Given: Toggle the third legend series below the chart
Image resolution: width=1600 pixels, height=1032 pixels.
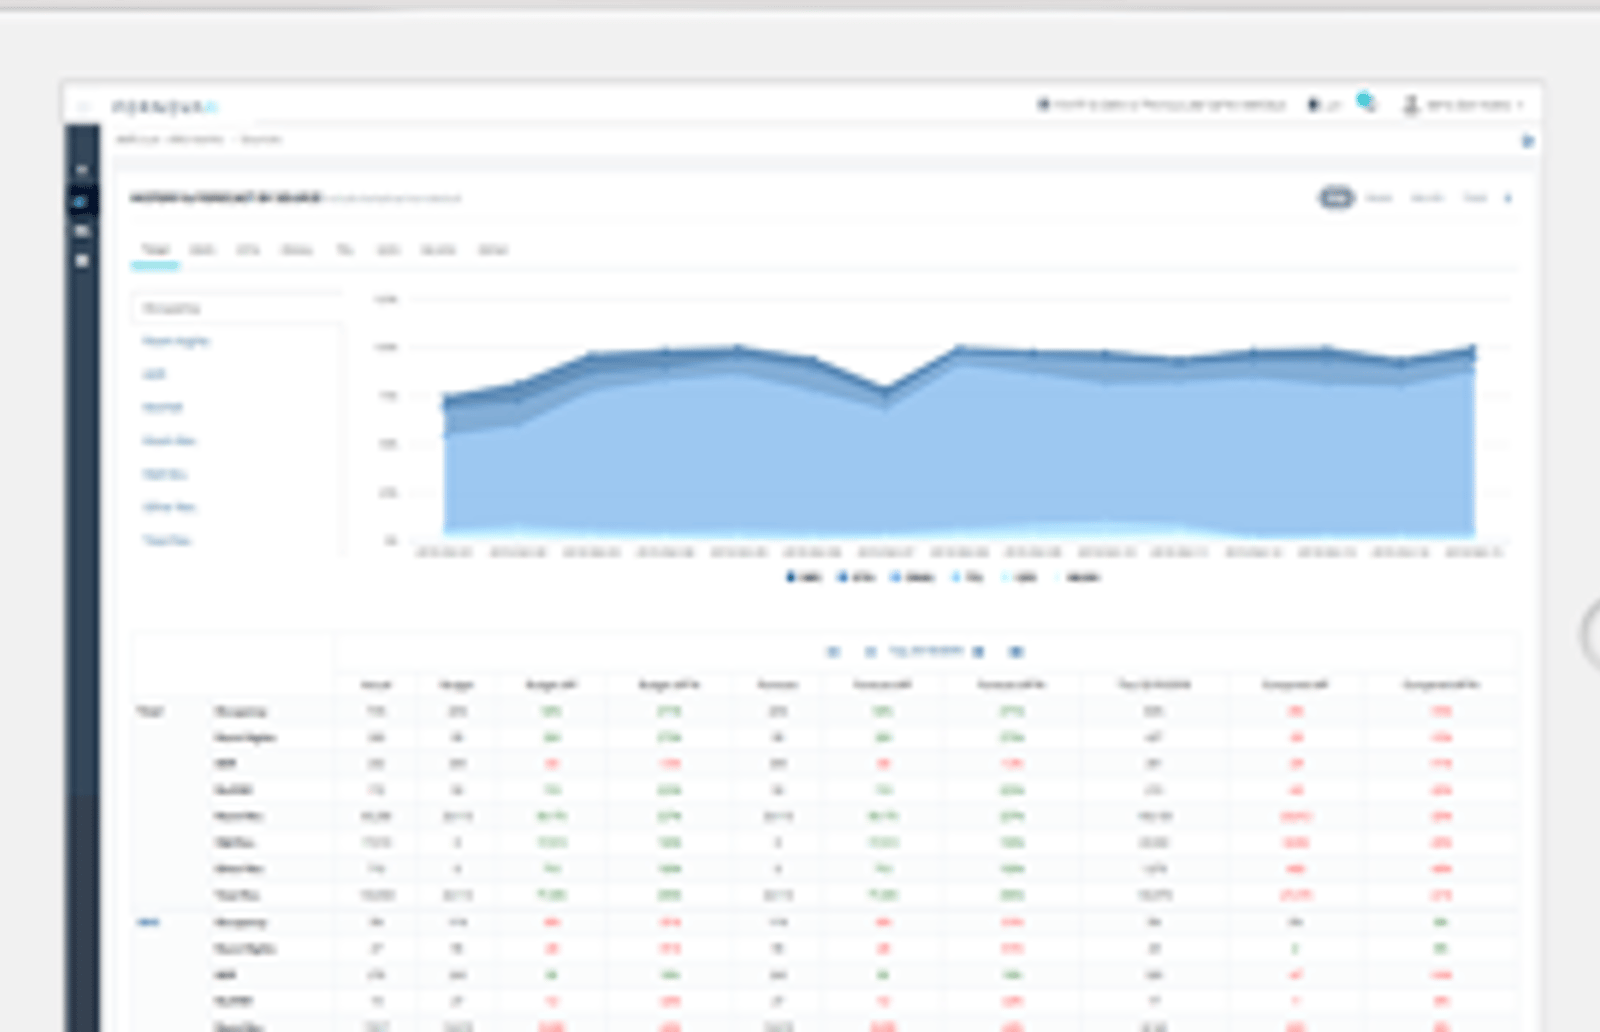Looking at the screenshot, I should [x=912, y=577].
